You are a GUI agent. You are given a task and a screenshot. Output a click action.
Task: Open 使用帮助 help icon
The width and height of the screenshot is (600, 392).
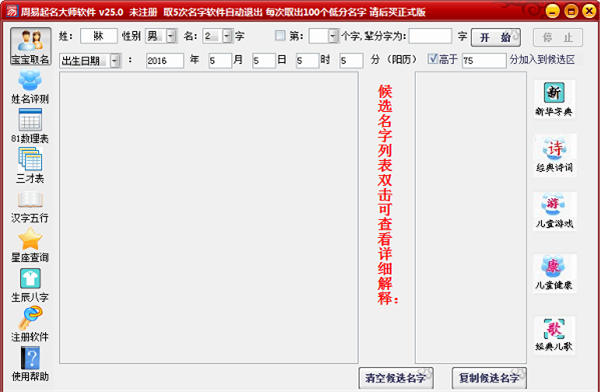[x=30, y=364]
